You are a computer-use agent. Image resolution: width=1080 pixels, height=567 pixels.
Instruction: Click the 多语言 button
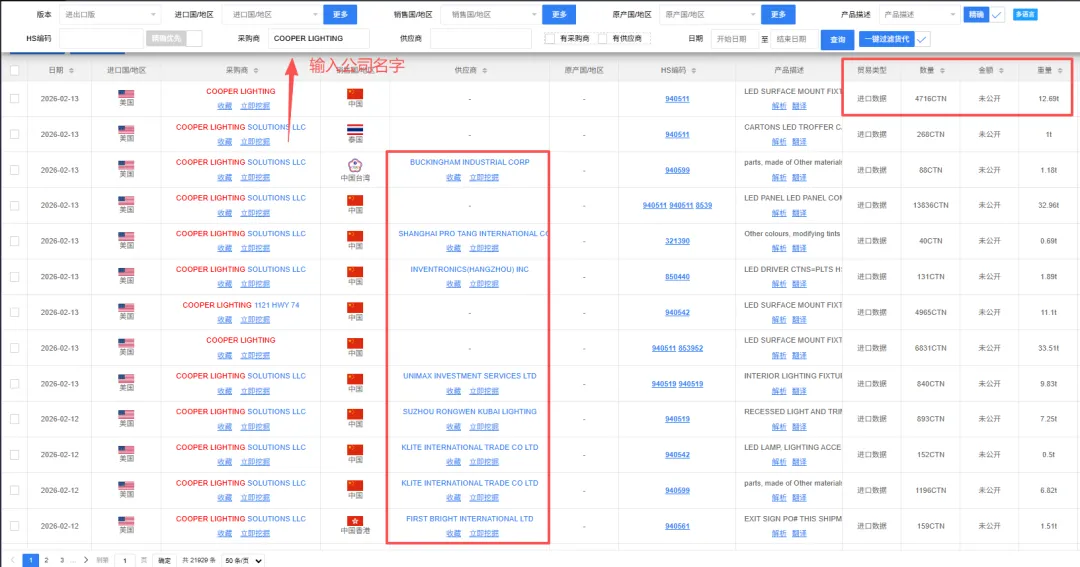tap(1025, 14)
